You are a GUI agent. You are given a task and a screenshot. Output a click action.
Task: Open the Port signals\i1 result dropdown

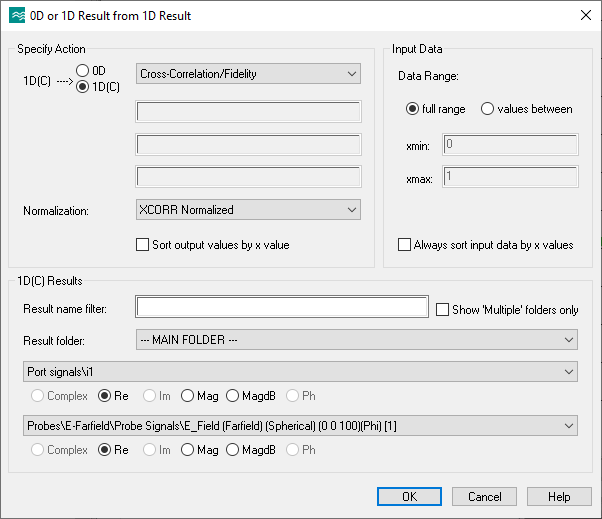coord(300,372)
